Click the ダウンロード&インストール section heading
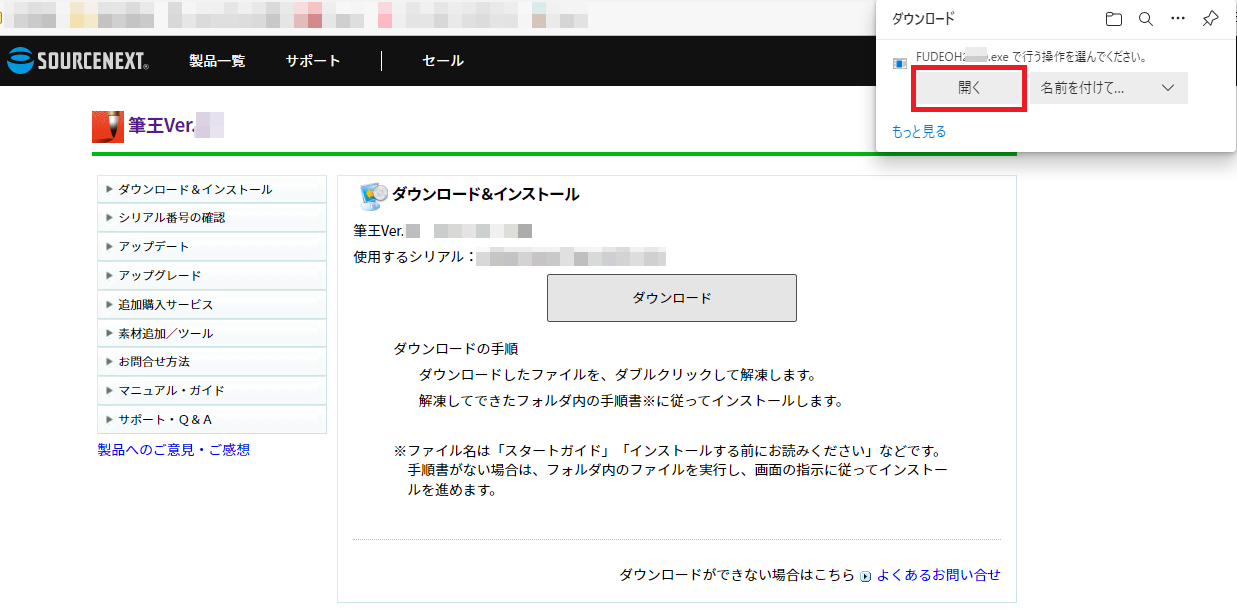The image size is (1237, 610). pos(486,195)
